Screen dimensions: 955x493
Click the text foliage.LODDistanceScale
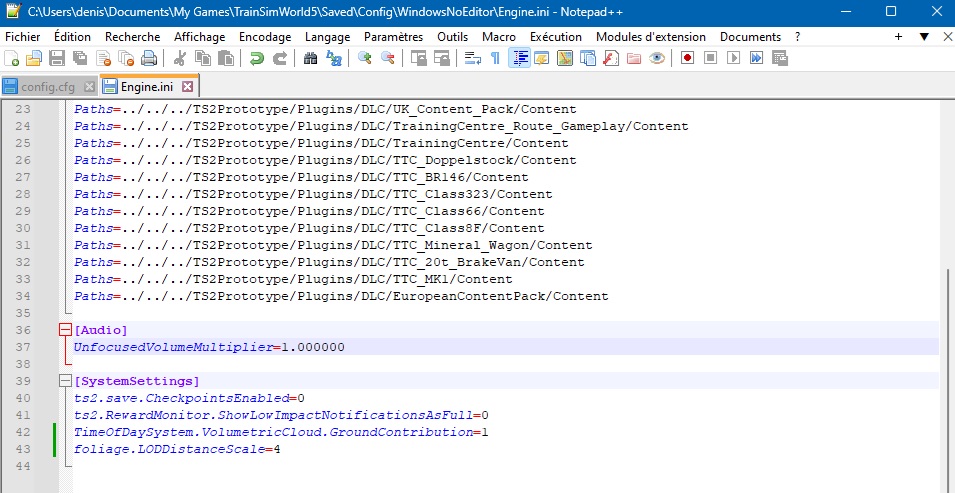(x=169, y=450)
